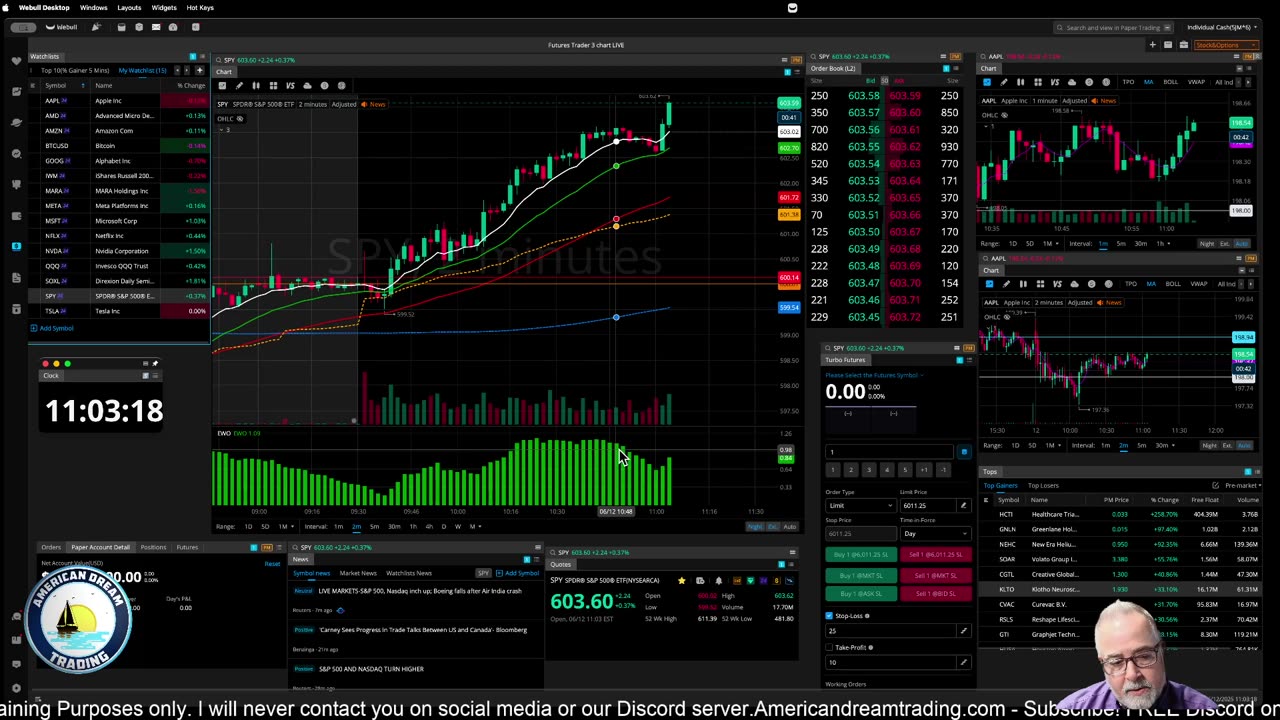Open the grid layout icon in SPY chart toolbar
Screen dimensions: 1280x720
[273, 86]
